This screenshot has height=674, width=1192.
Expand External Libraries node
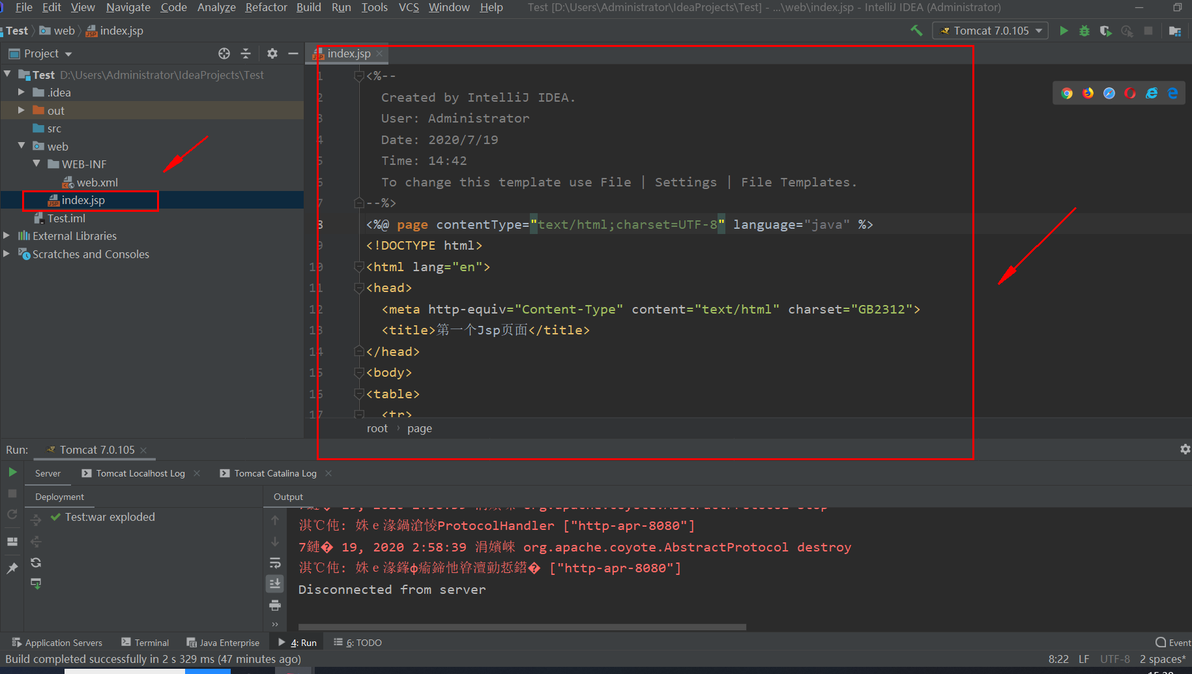coord(7,236)
